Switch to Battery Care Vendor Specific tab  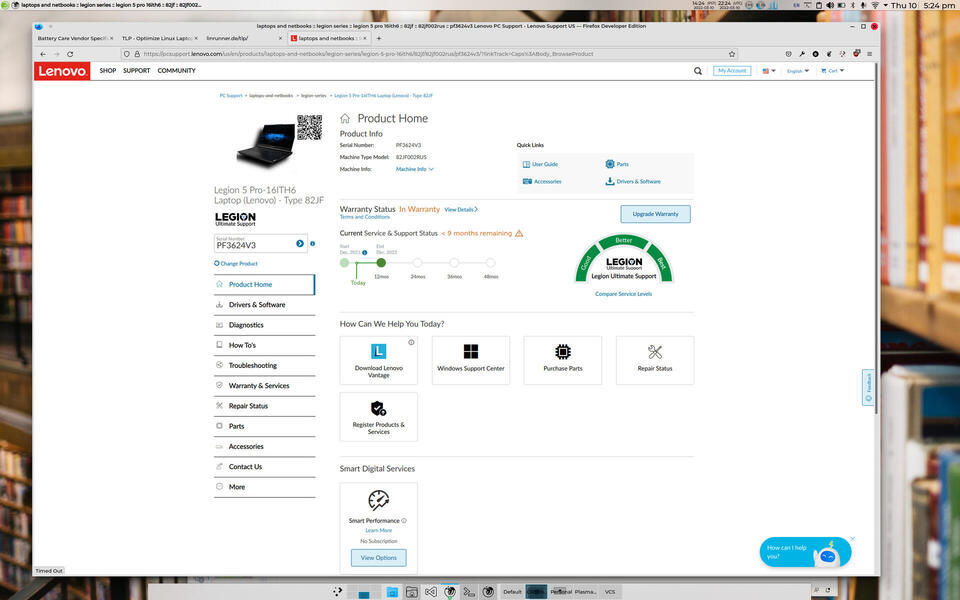(75, 38)
